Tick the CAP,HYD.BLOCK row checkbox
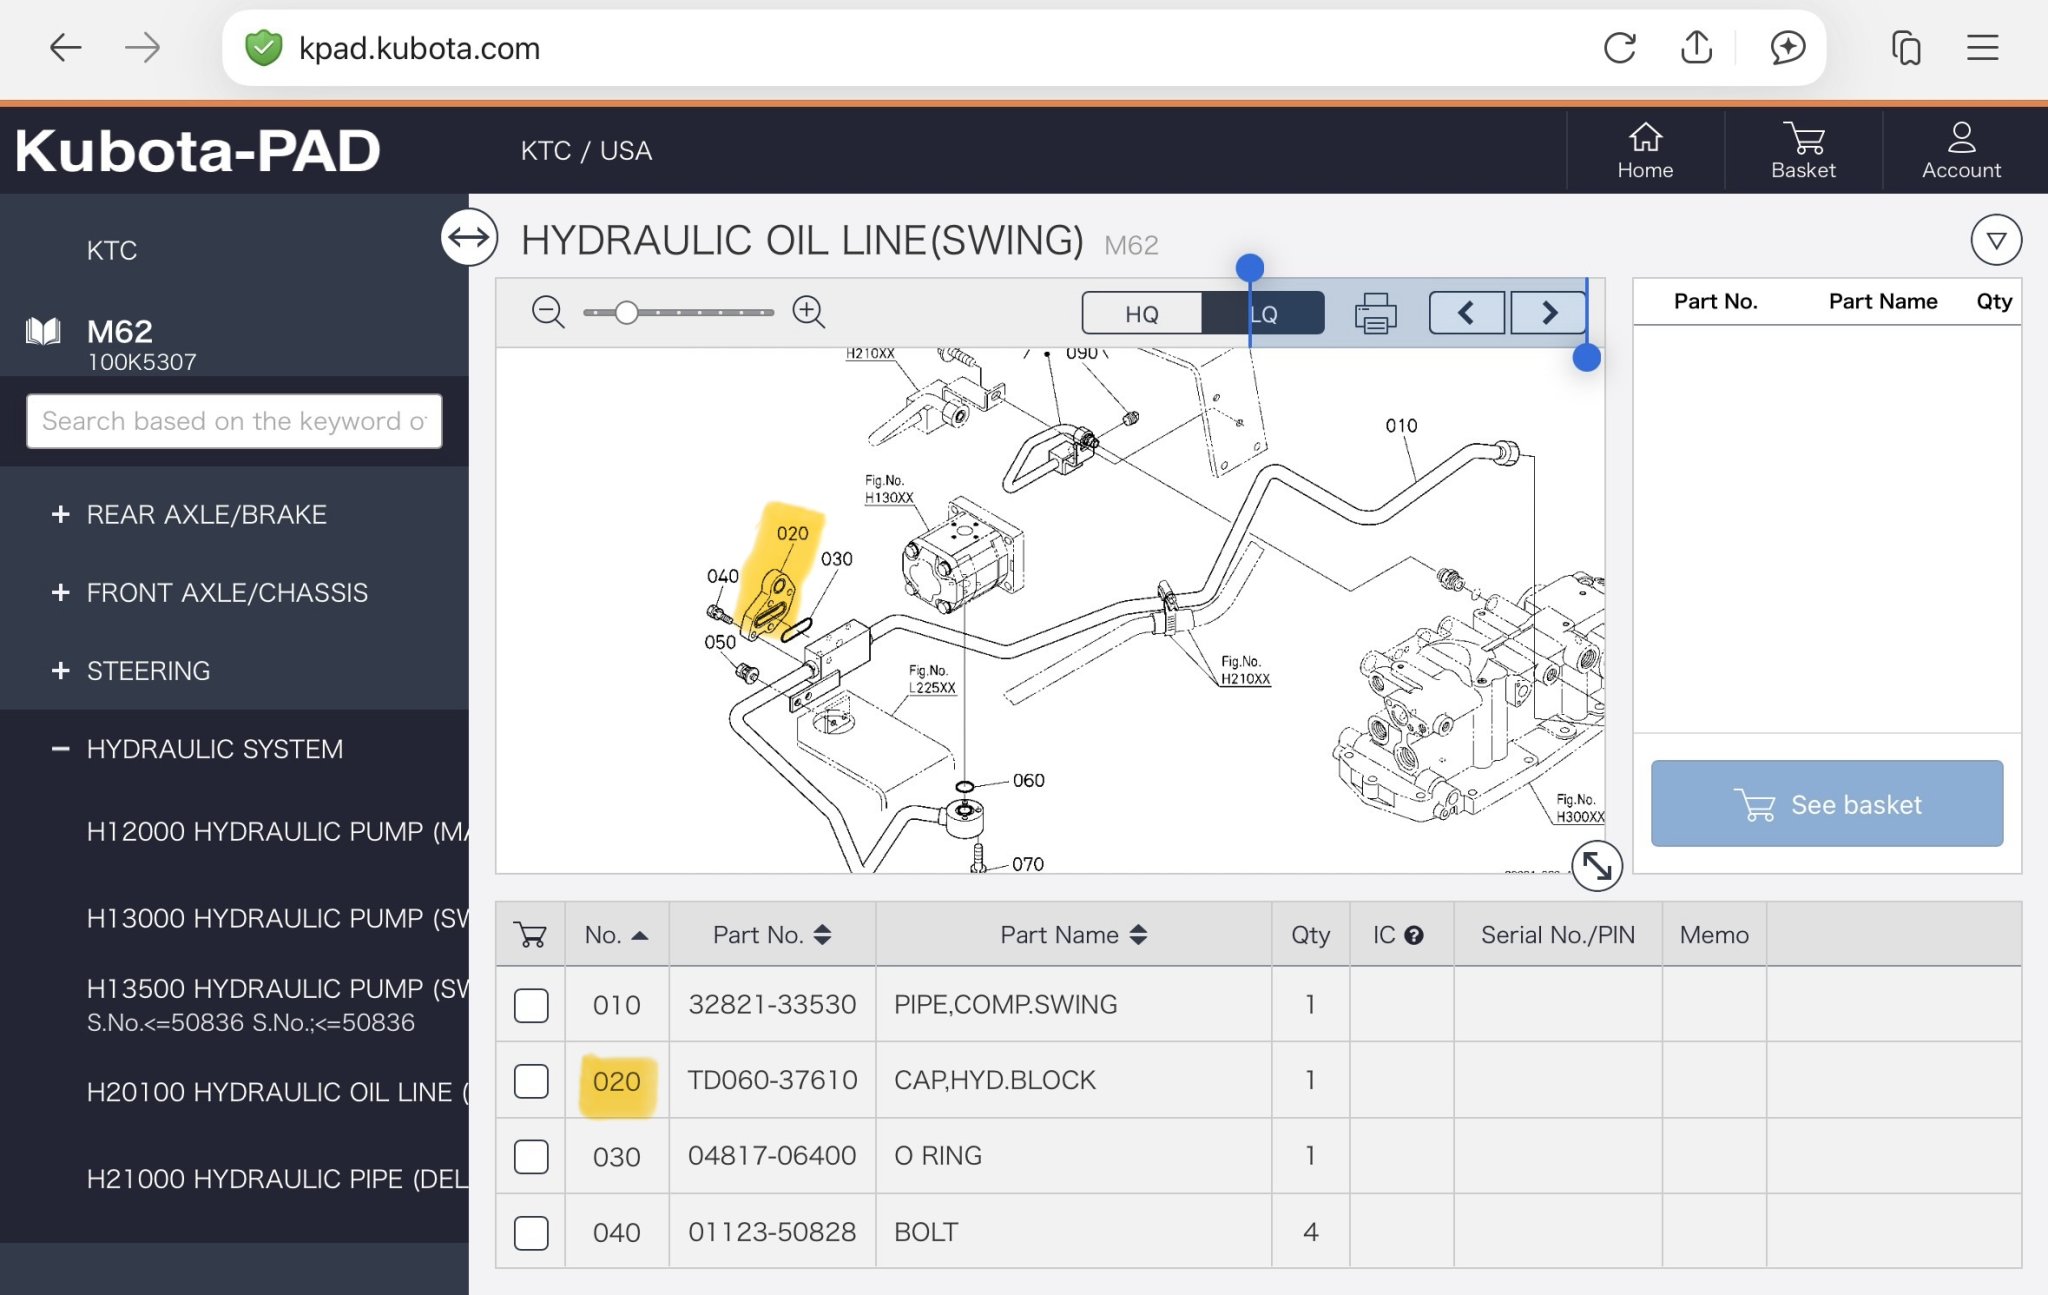The height and width of the screenshot is (1295, 2048). pos(531,1081)
